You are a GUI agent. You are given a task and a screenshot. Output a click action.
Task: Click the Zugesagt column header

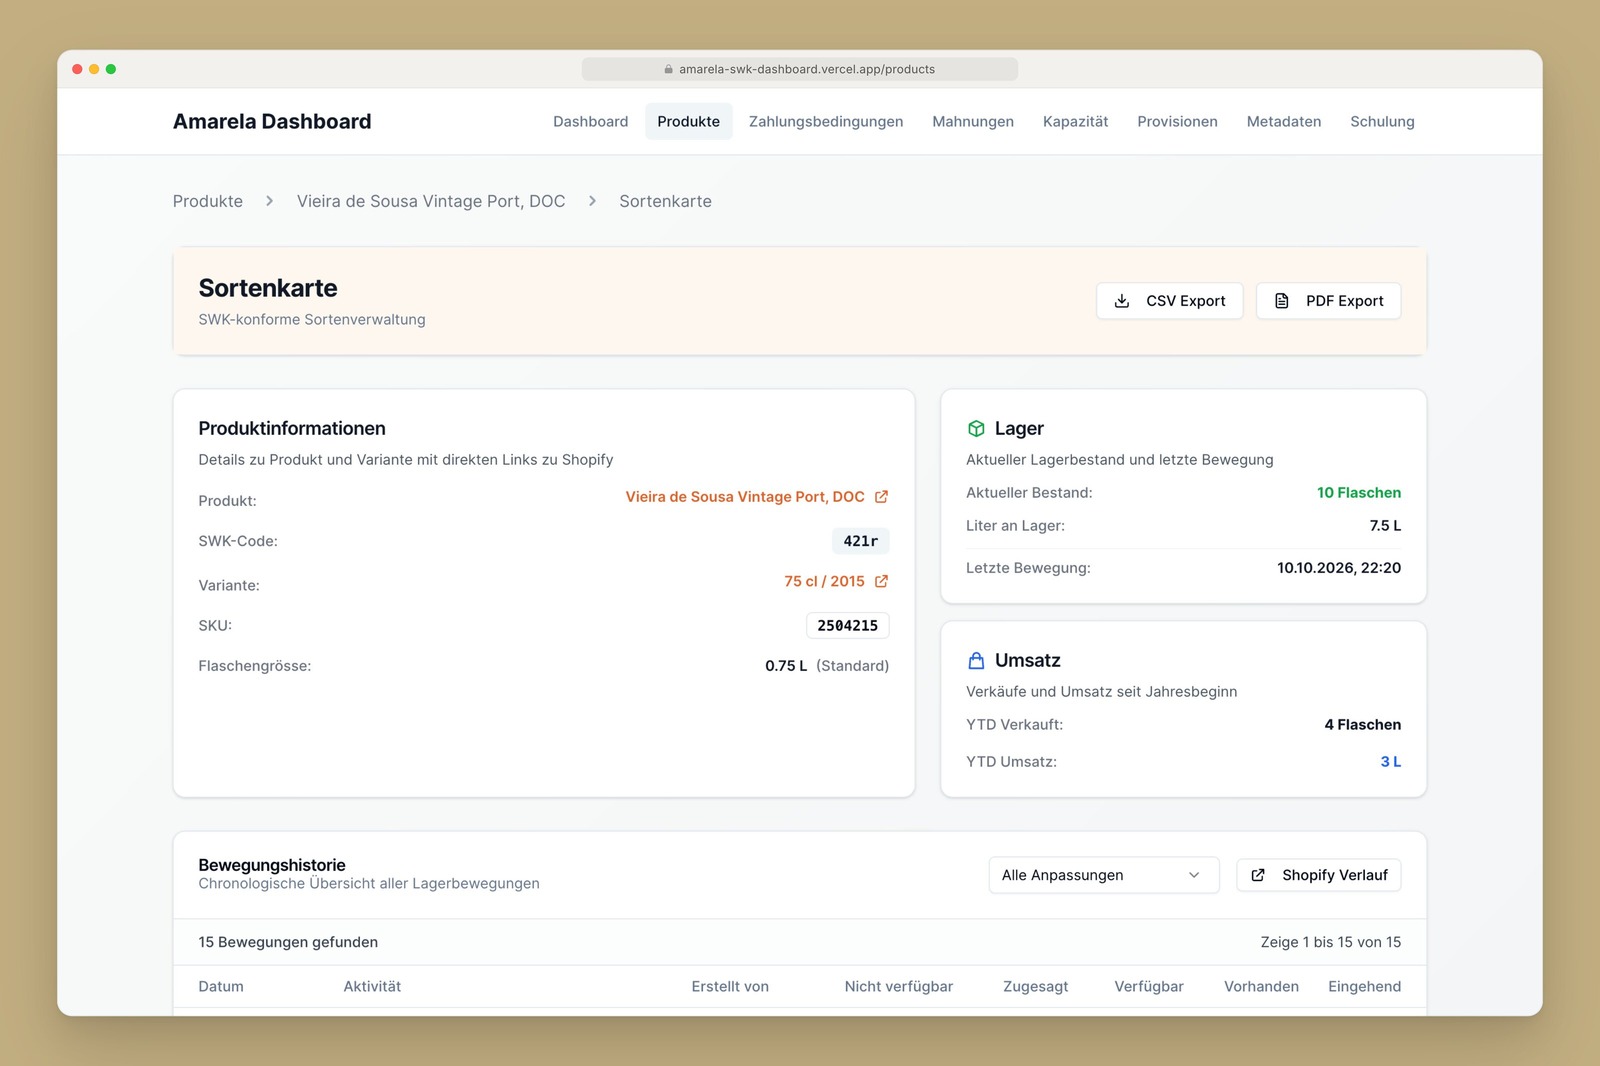pyautogui.click(x=1035, y=987)
